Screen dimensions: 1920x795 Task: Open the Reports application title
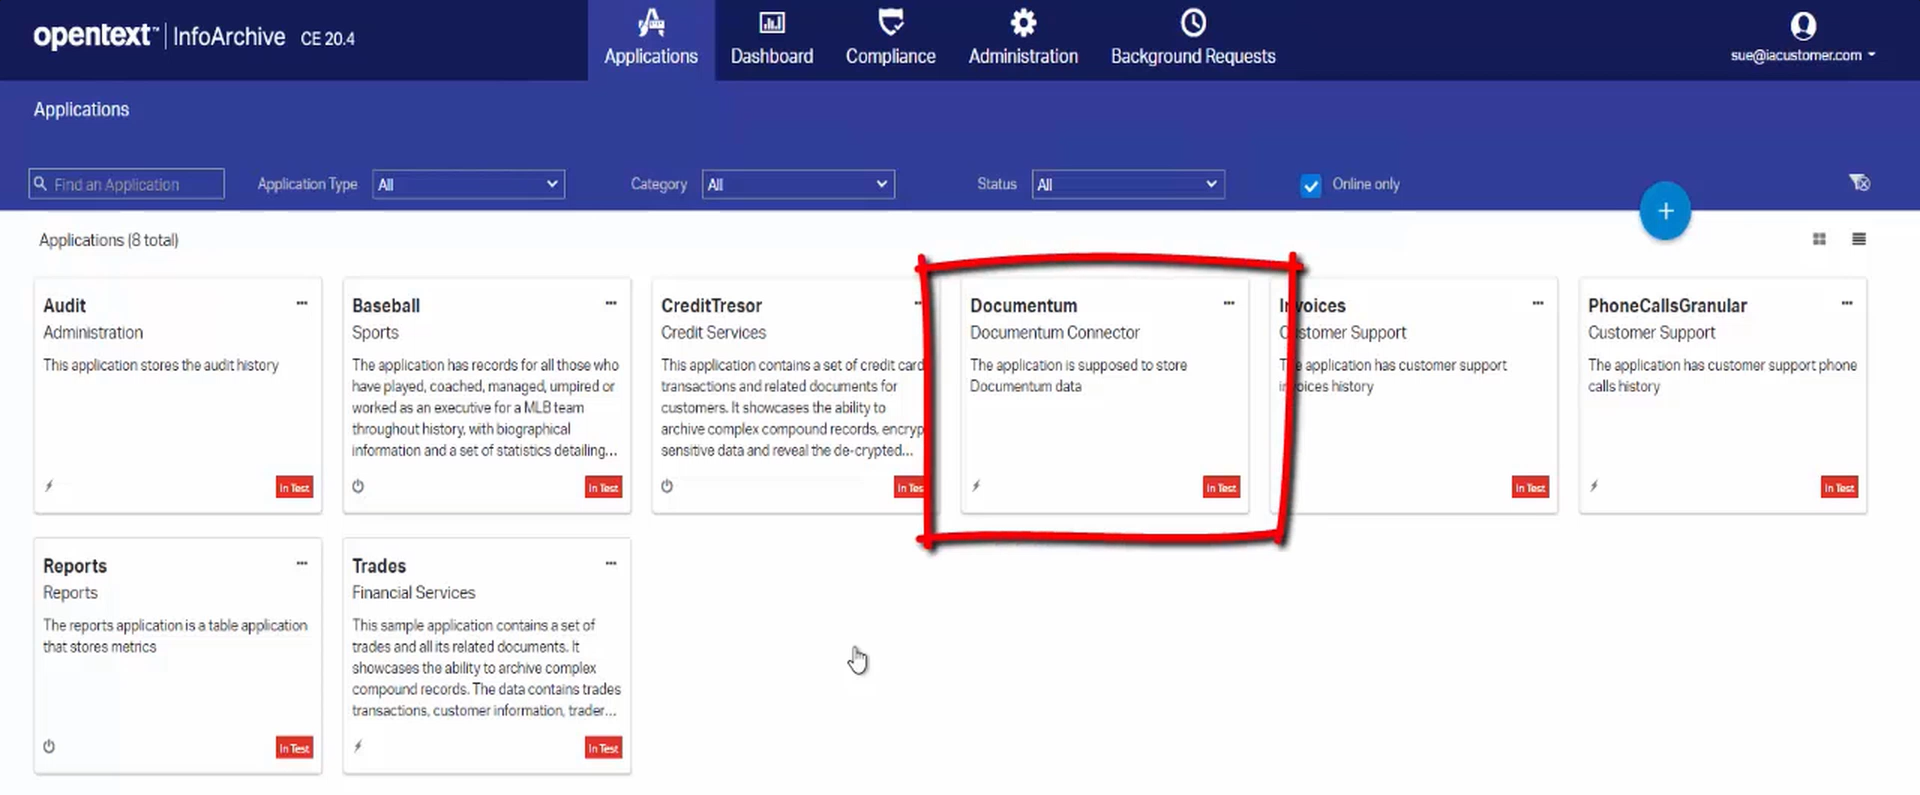[x=75, y=566]
